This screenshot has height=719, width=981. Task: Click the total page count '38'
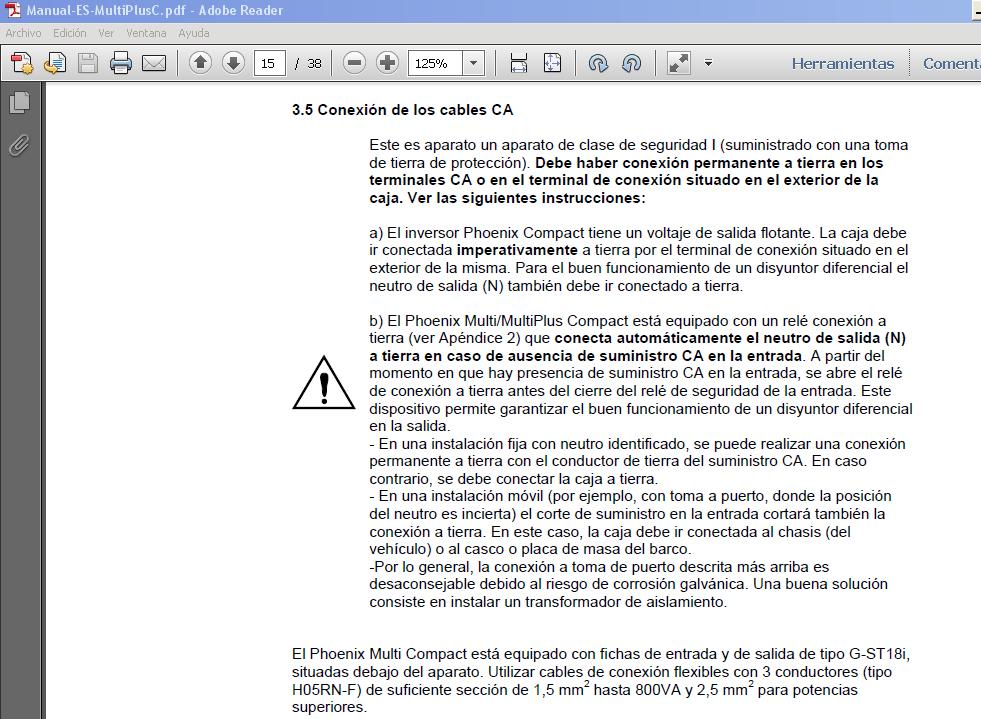314,63
